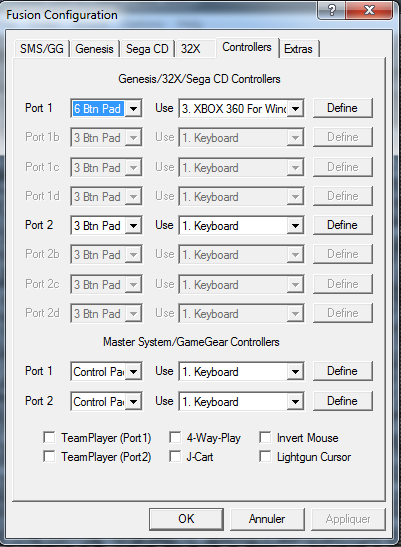401x547 pixels.
Task: Toggle the 4-Way-Play checkbox
Action: (x=175, y=437)
